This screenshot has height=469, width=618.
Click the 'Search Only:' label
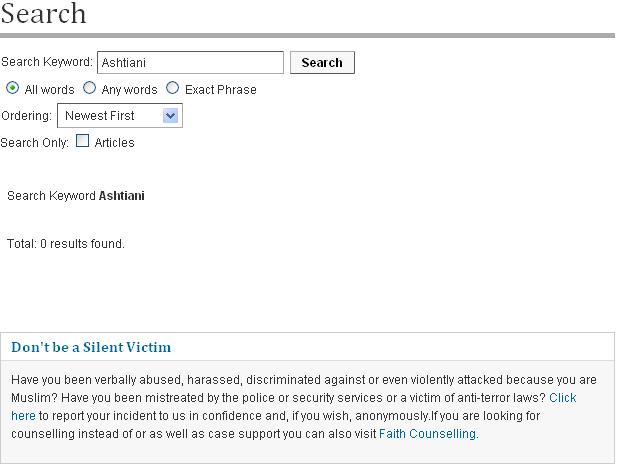tap(35, 143)
